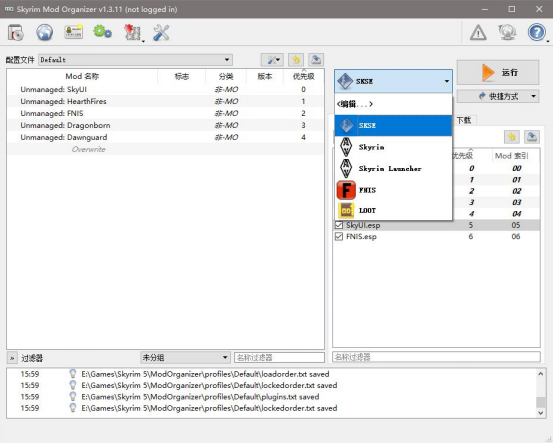This screenshot has height=446, width=553.
Task: Expand the 过滤器 filter panel arrow
Action: tap(12, 358)
